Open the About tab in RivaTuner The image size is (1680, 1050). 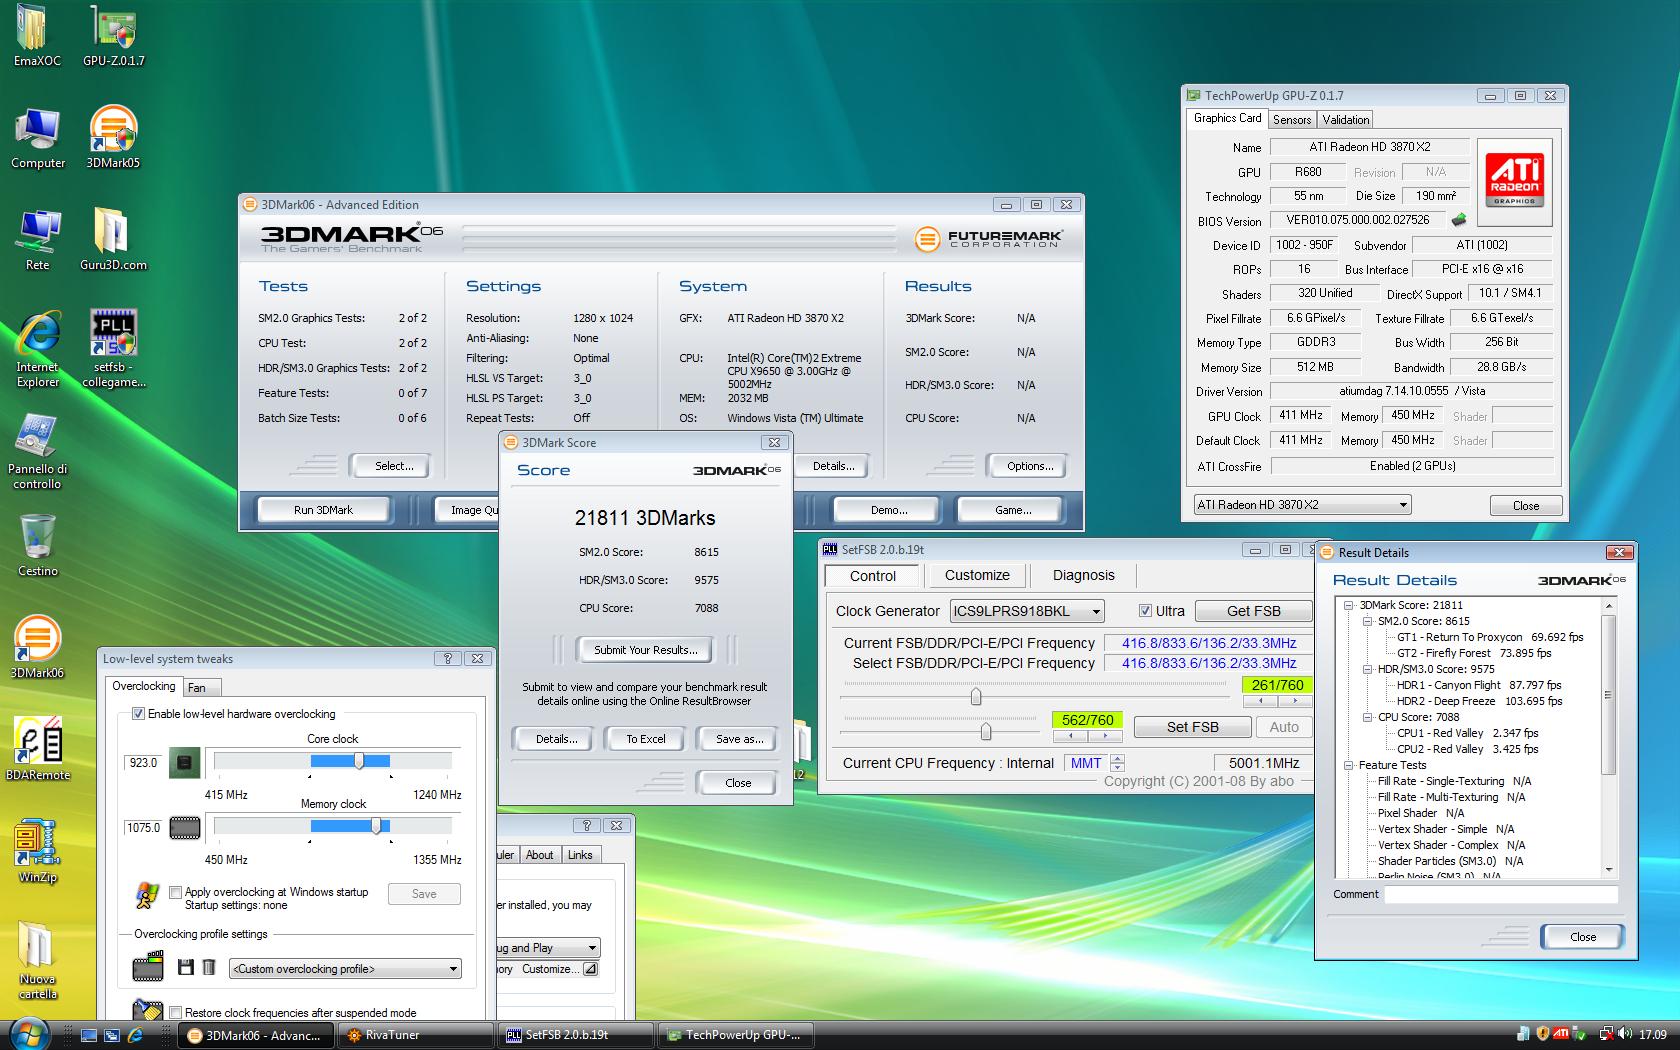click(539, 855)
